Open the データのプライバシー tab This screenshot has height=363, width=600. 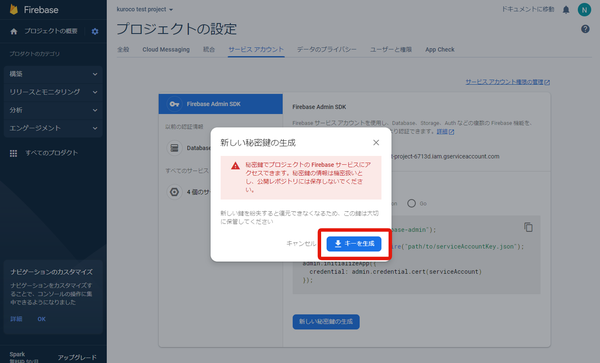pyautogui.click(x=327, y=49)
